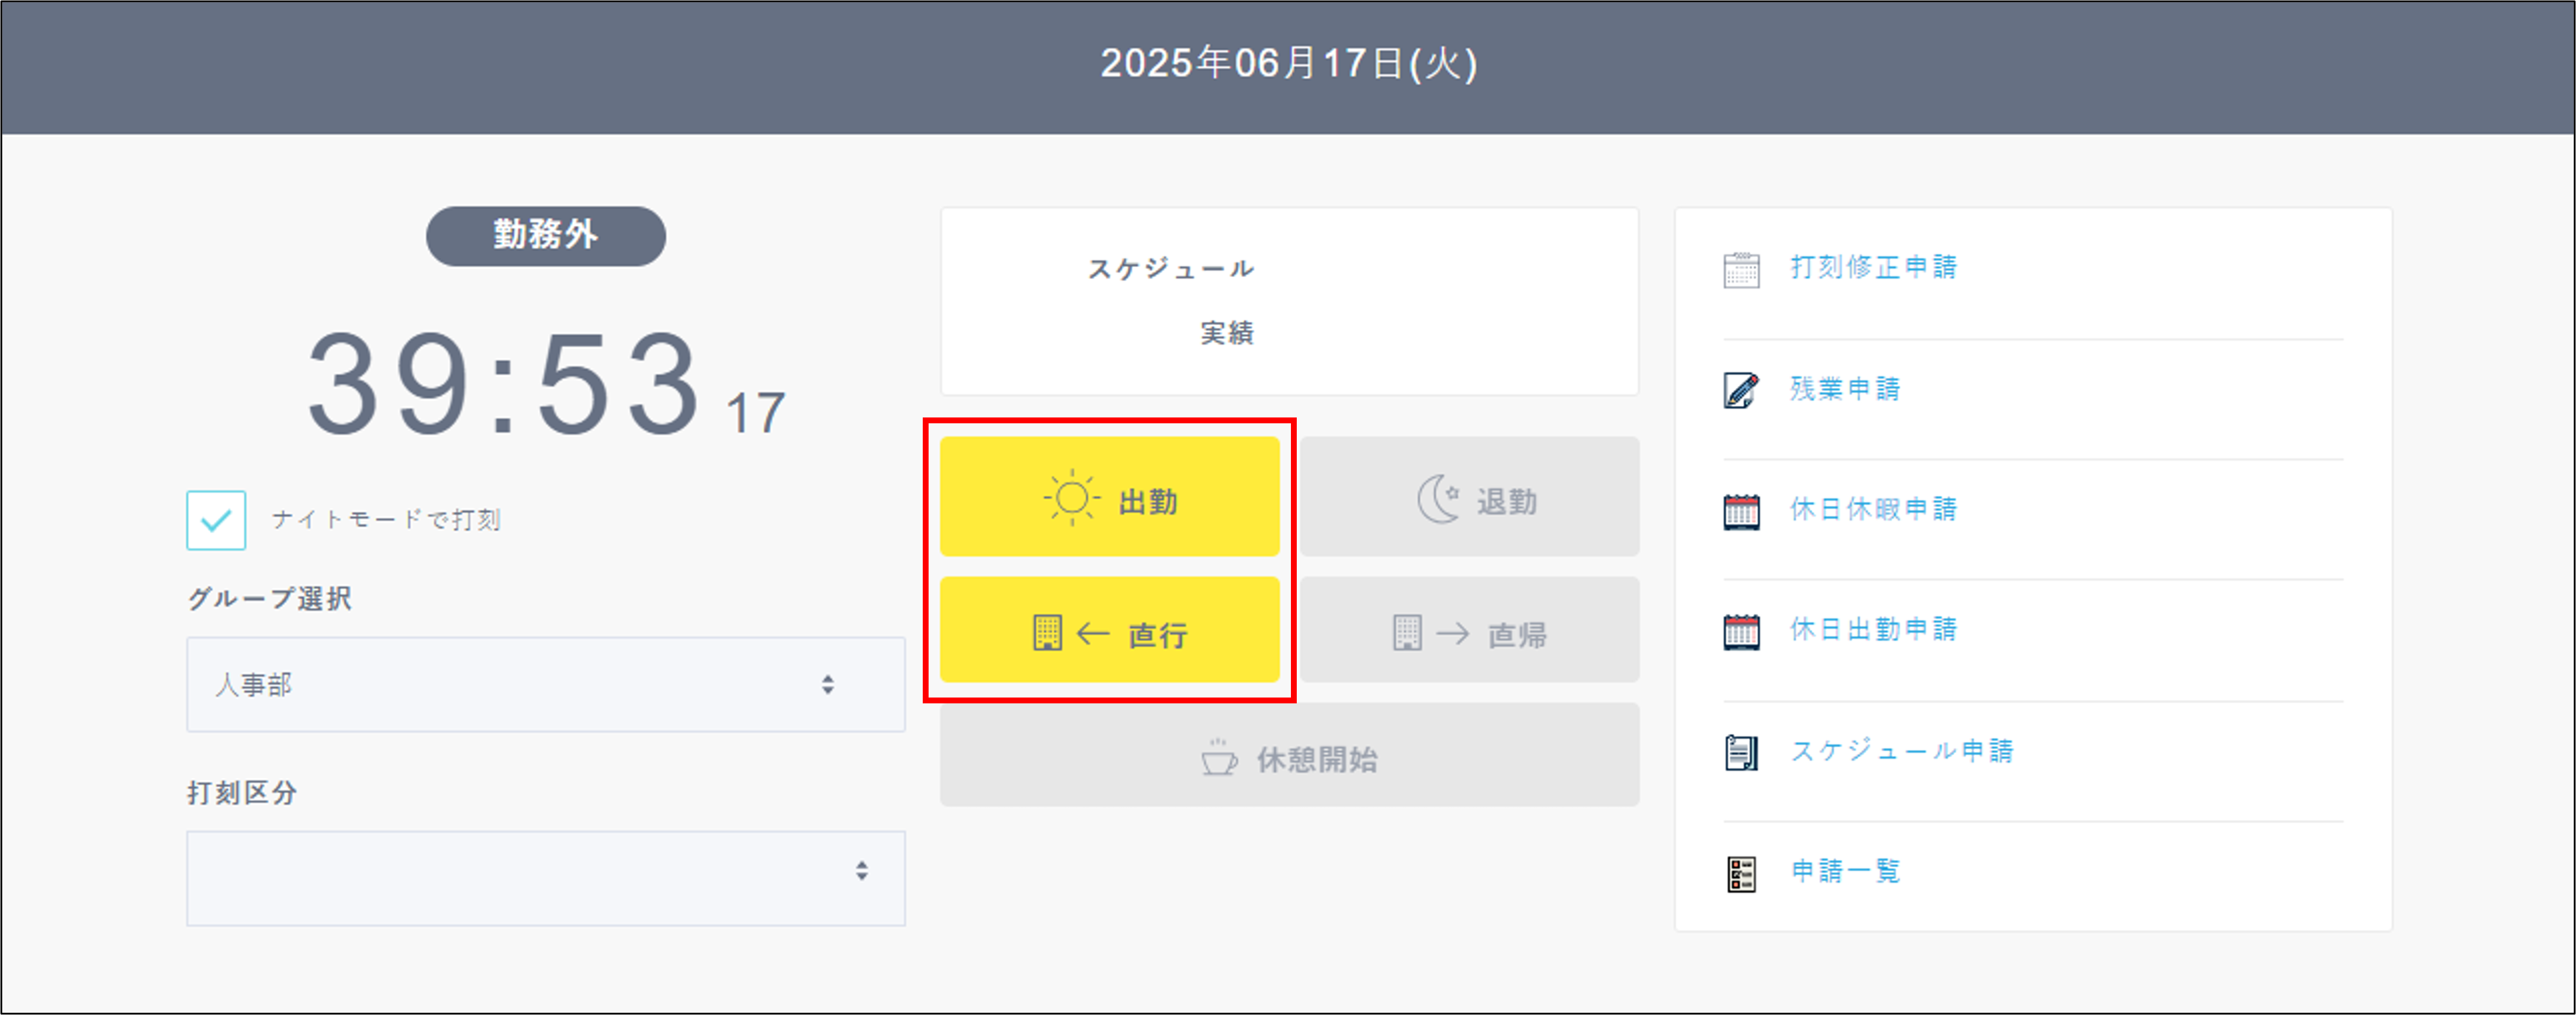
Task: Click the pencil icon beside 残業申請
Action: [1740, 389]
